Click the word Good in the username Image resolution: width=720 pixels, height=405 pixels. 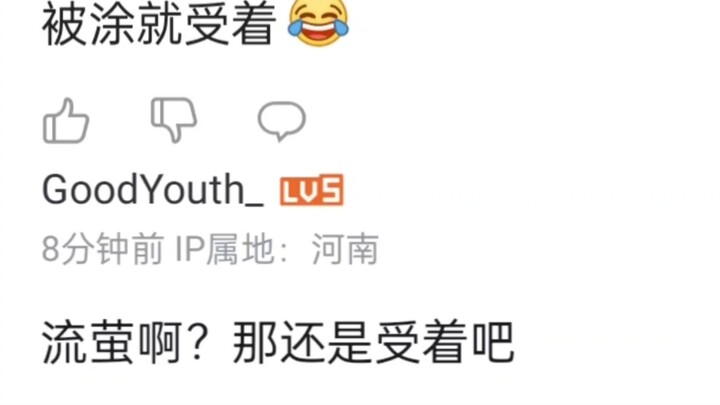tap(90, 190)
